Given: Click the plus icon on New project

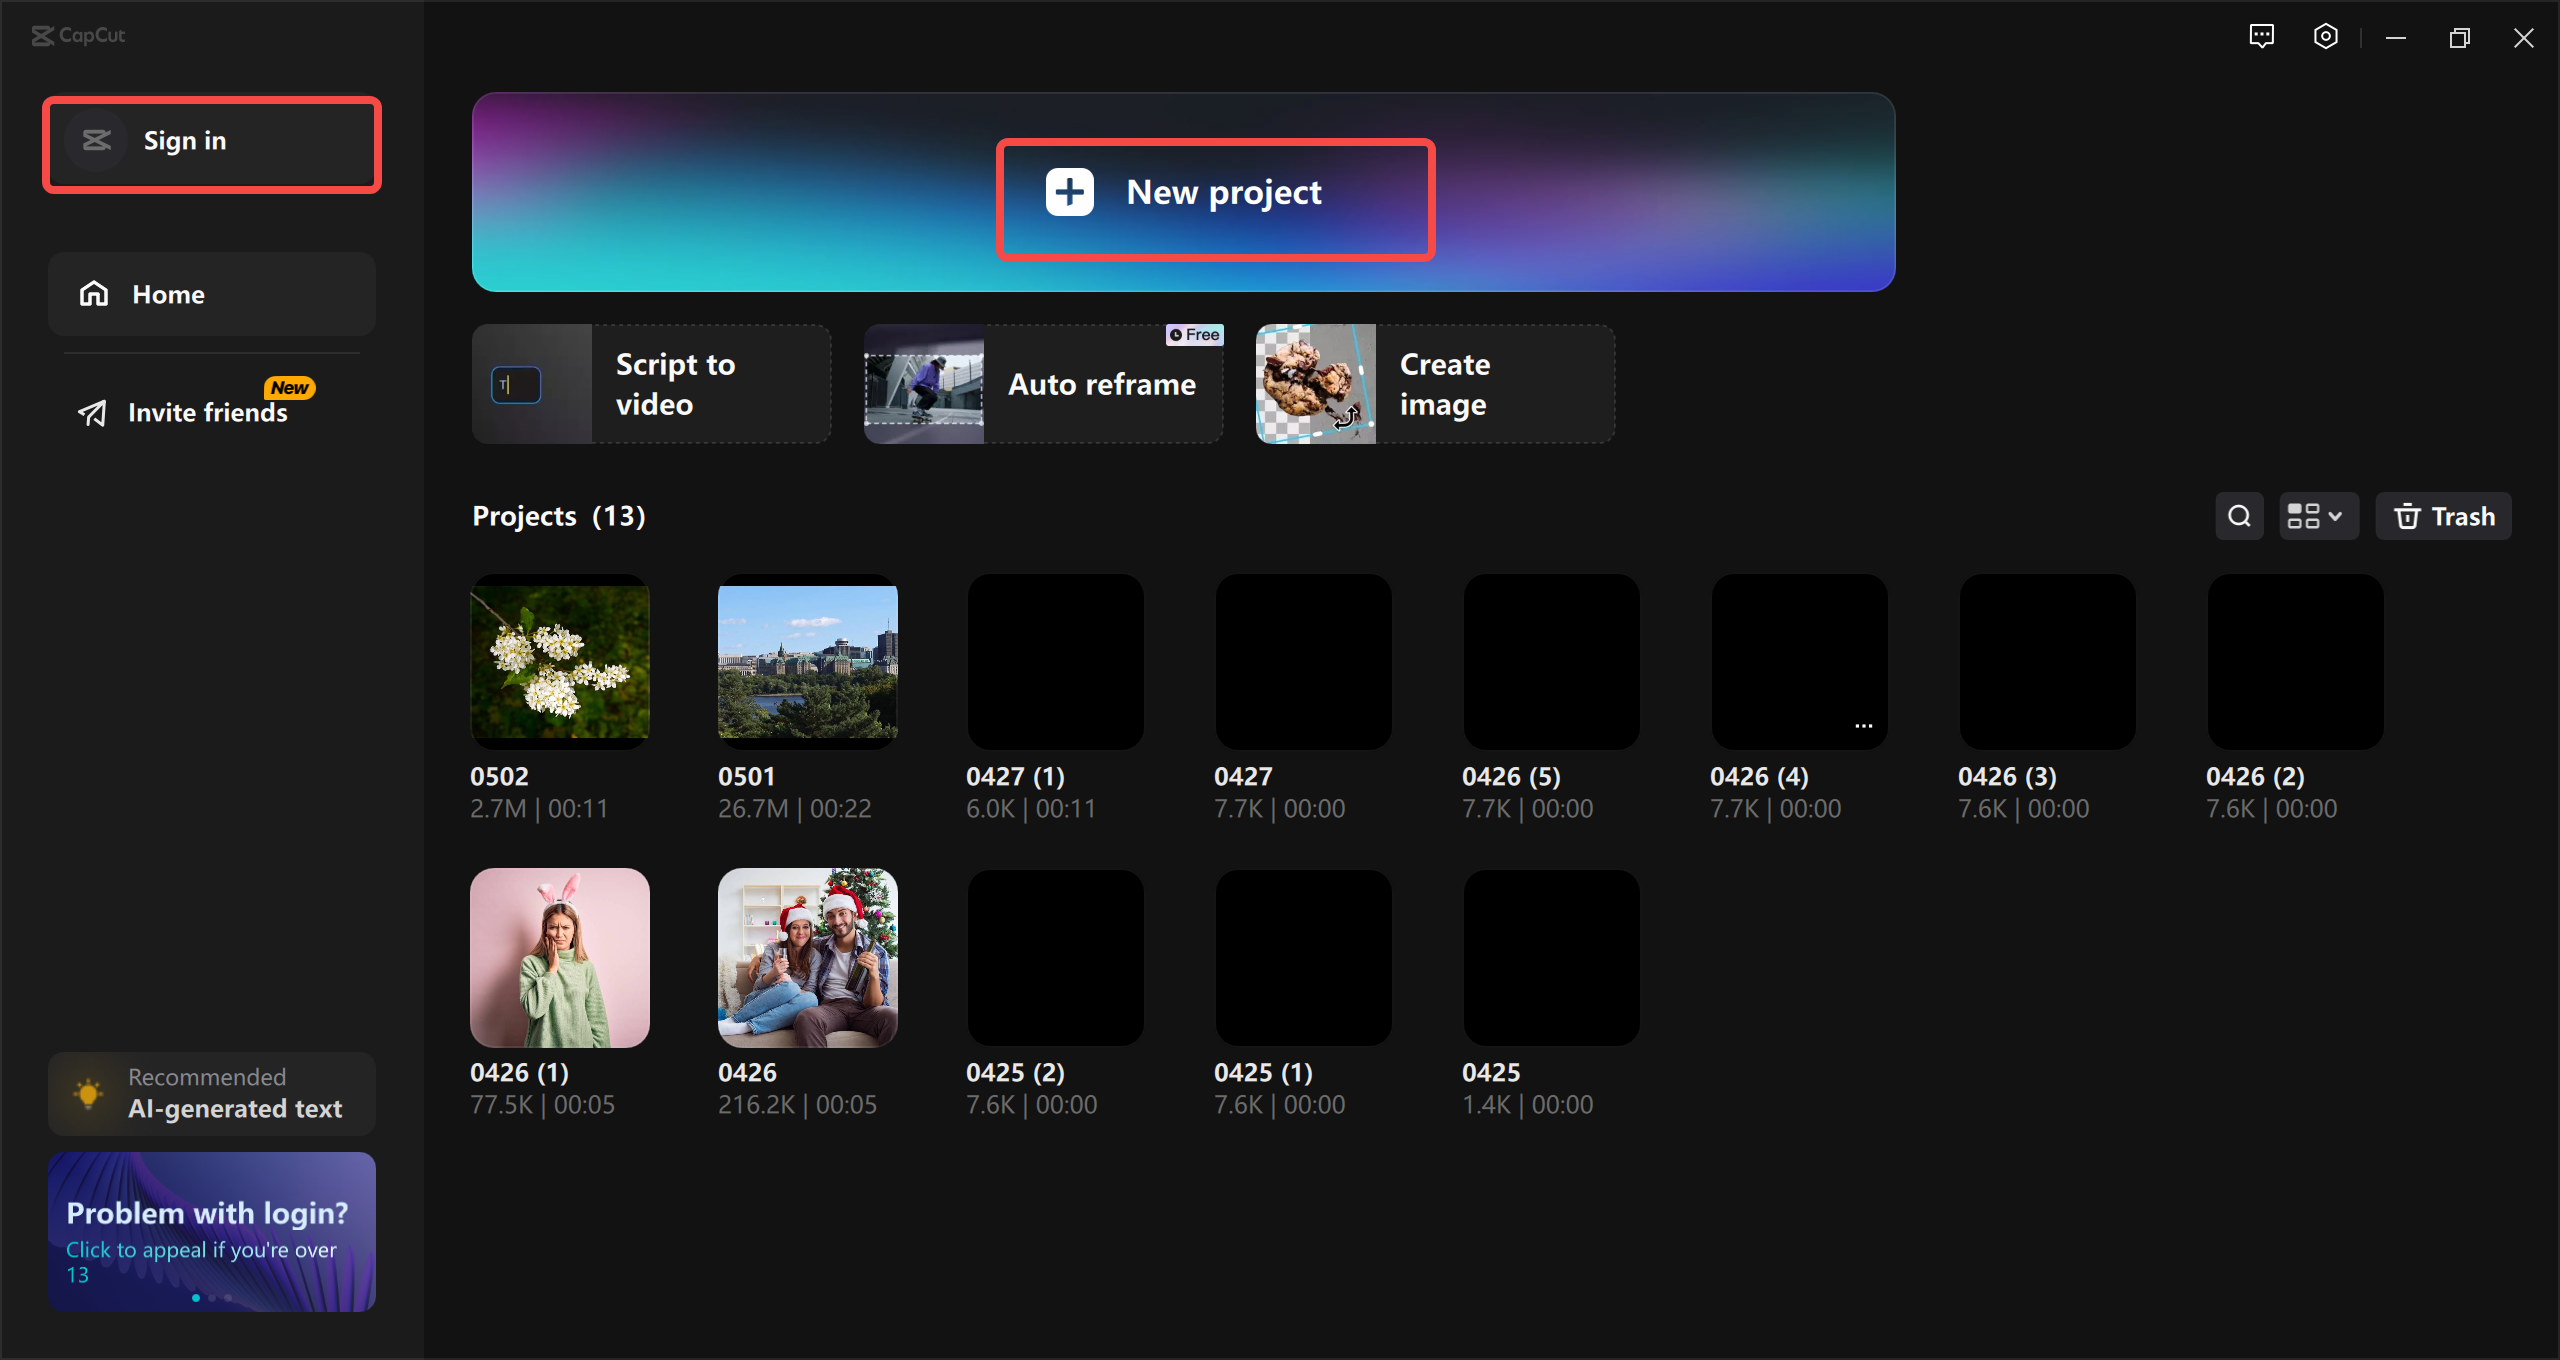Looking at the screenshot, I should tap(1069, 192).
